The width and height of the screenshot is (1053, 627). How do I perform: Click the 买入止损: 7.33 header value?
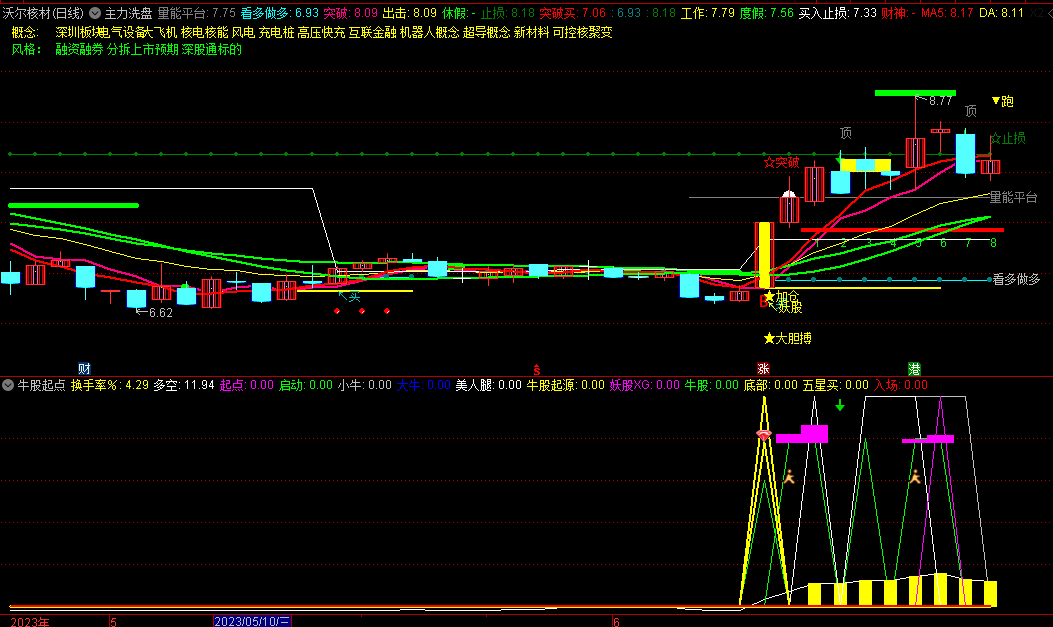(837, 13)
